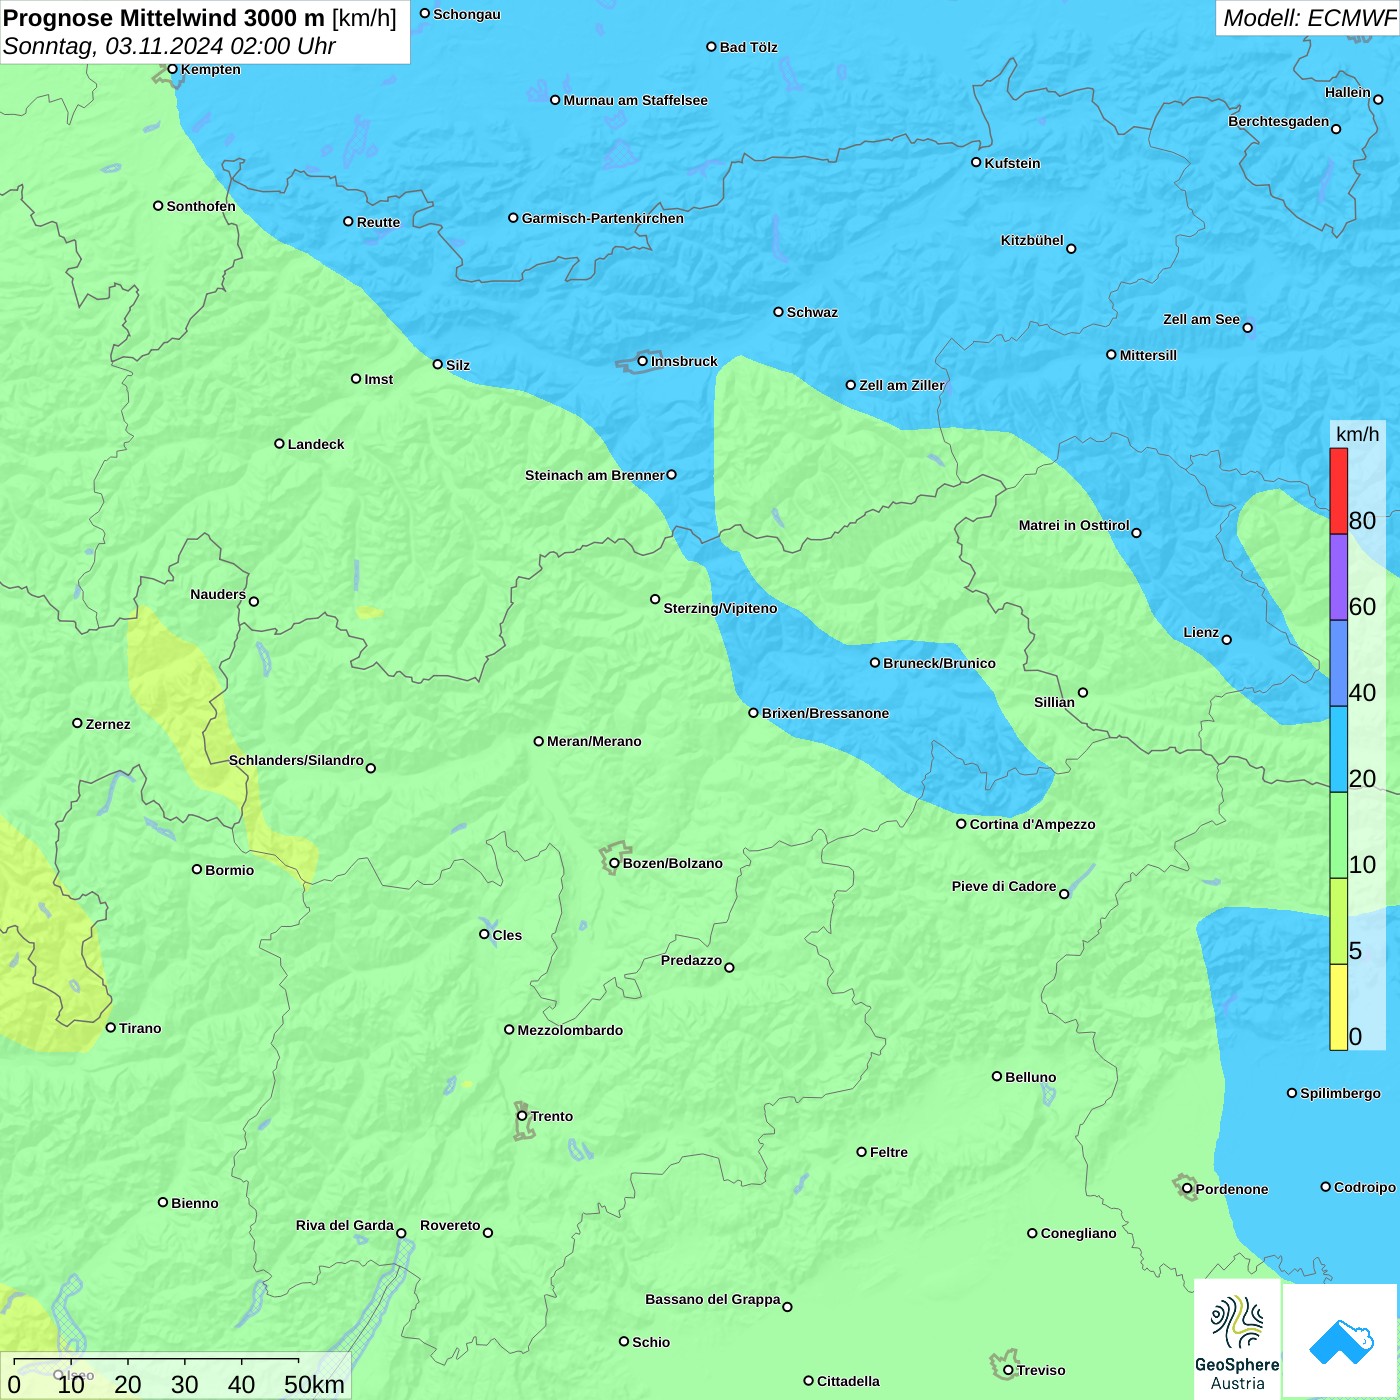Image resolution: width=1400 pixels, height=1400 pixels.
Task: Click the 'Prognose Mittelwind 3000 m' title
Action: [164, 18]
